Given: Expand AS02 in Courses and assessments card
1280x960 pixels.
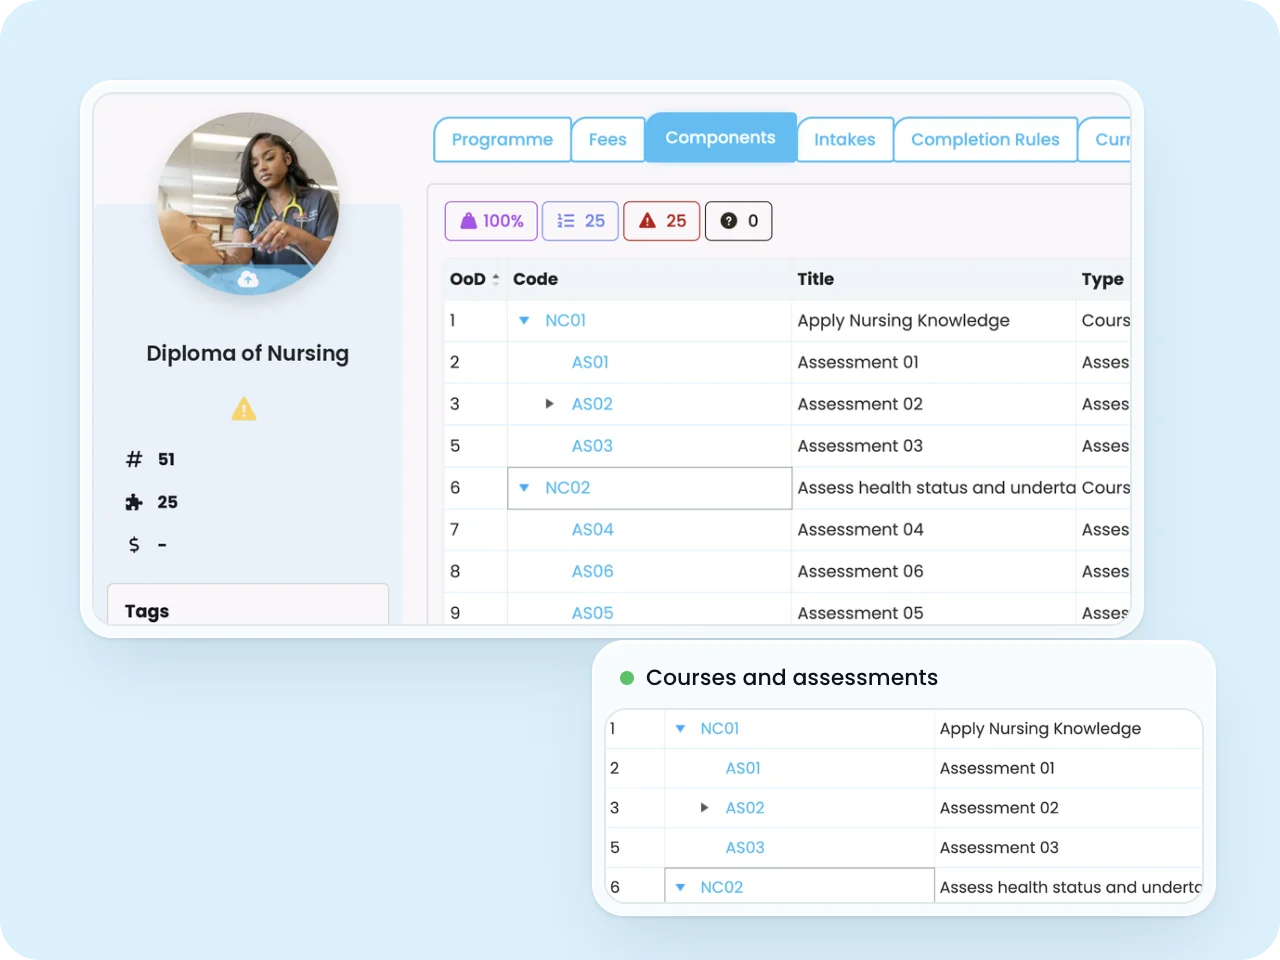Looking at the screenshot, I should tap(704, 808).
